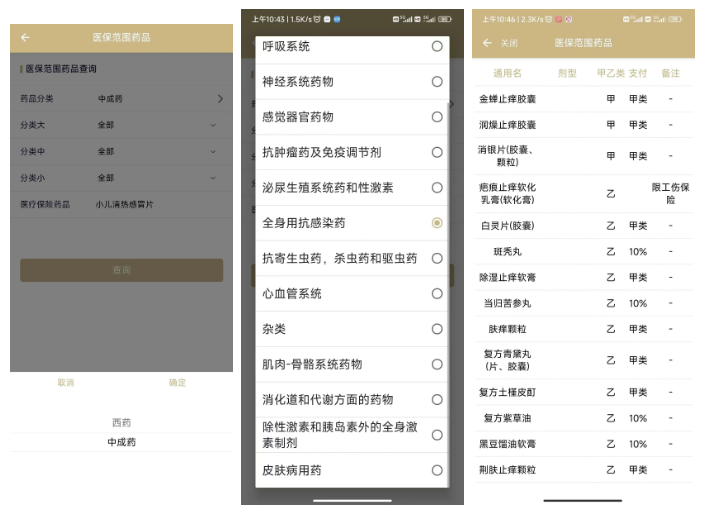
Task: Select 呼吸系统 radio button
Action: [x=437, y=47]
